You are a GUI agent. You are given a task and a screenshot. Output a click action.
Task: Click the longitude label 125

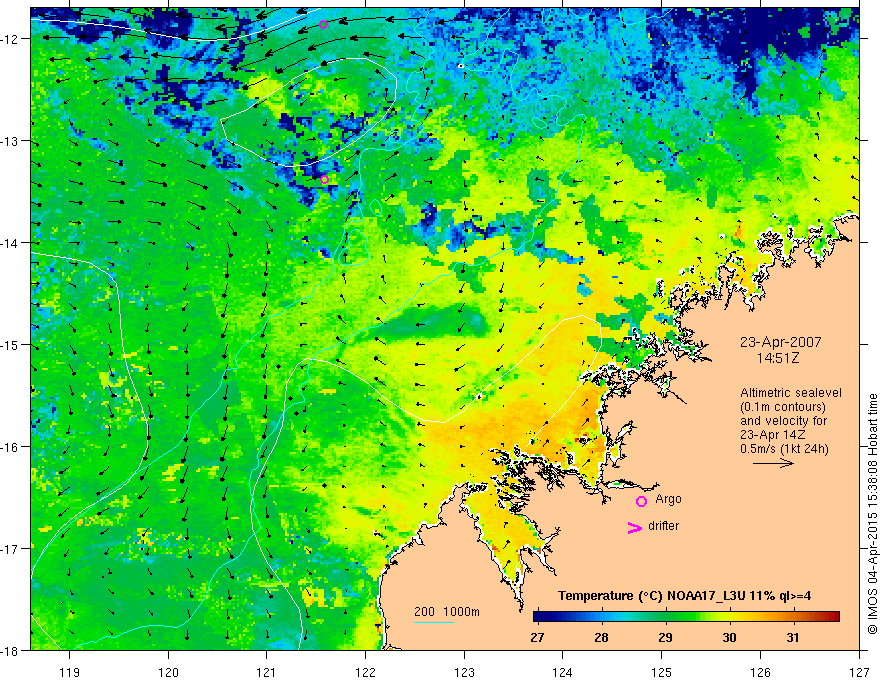click(x=662, y=673)
